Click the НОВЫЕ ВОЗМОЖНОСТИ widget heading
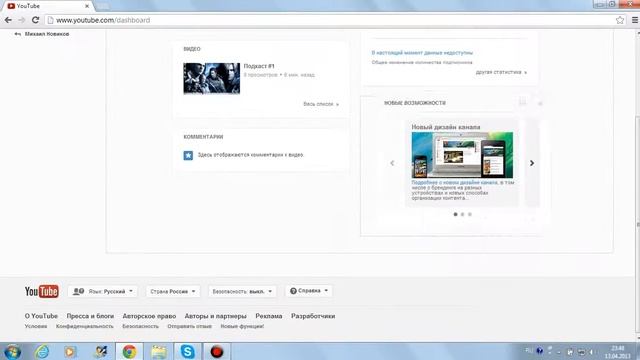The width and height of the screenshot is (640, 360). [x=415, y=103]
